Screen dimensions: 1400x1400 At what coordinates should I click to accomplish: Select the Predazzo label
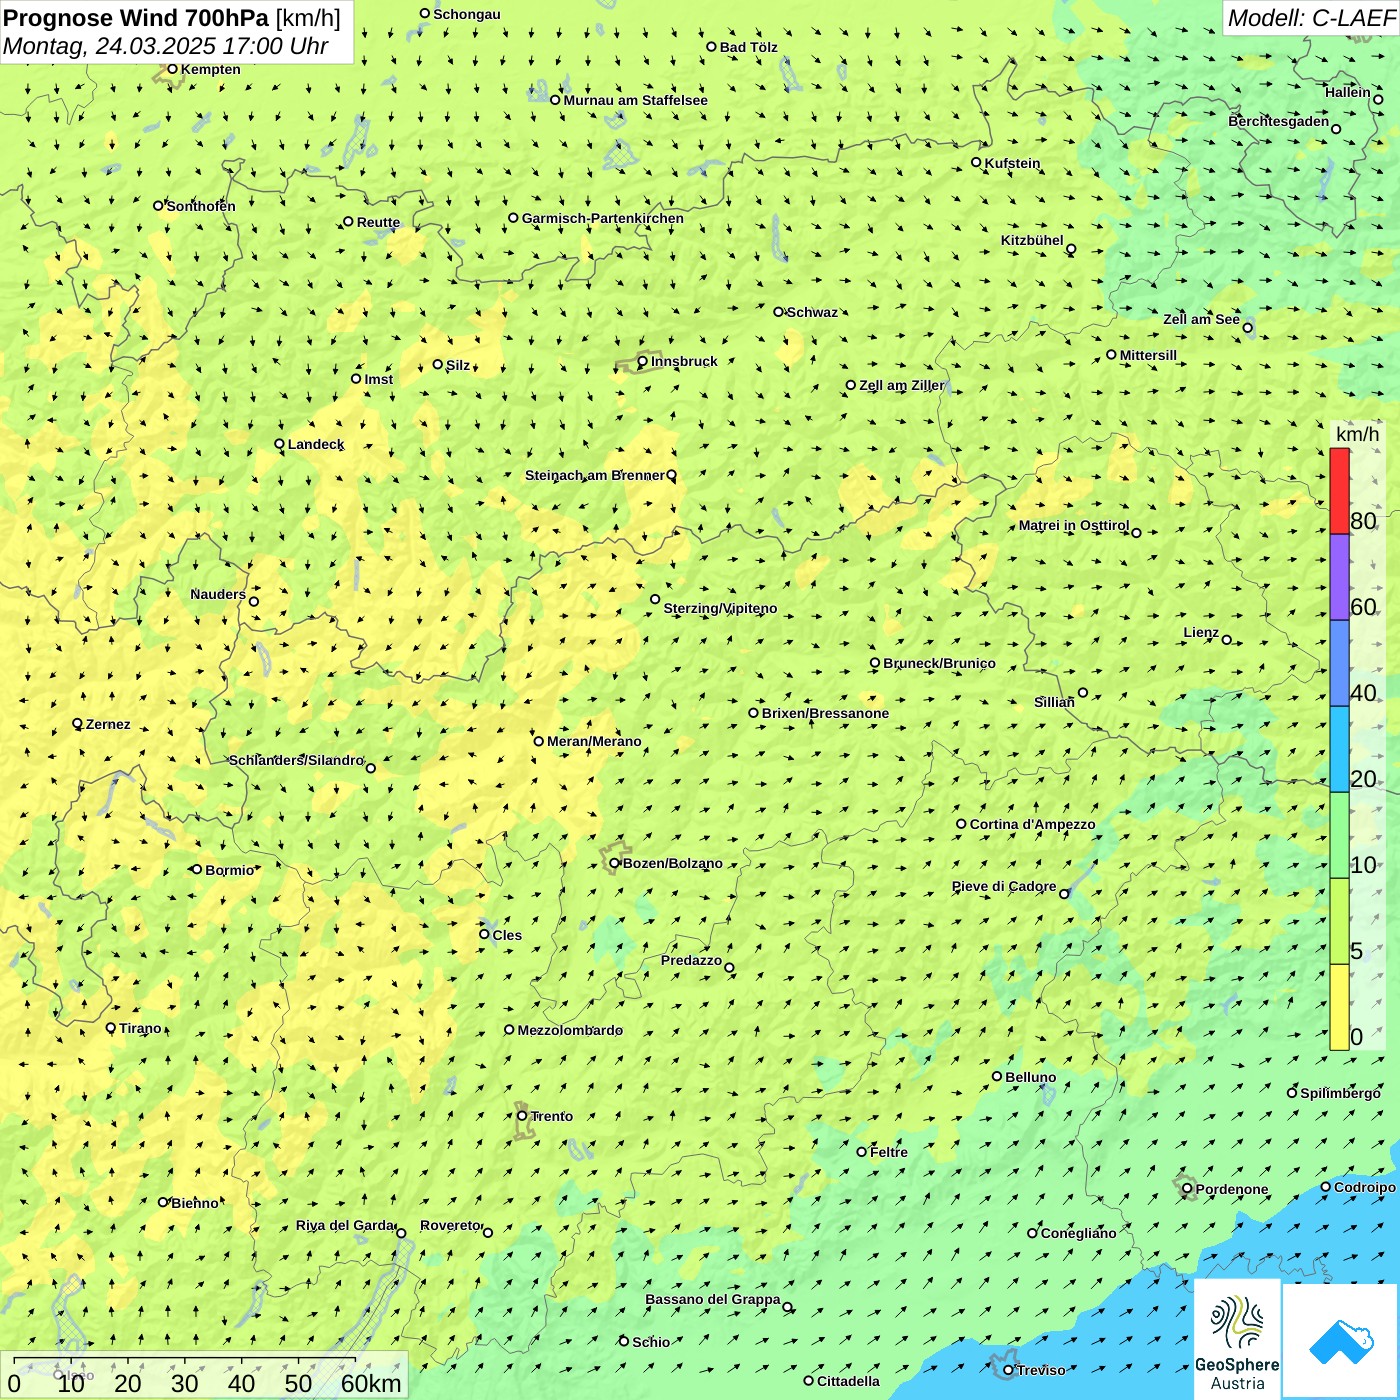point(691,960)
